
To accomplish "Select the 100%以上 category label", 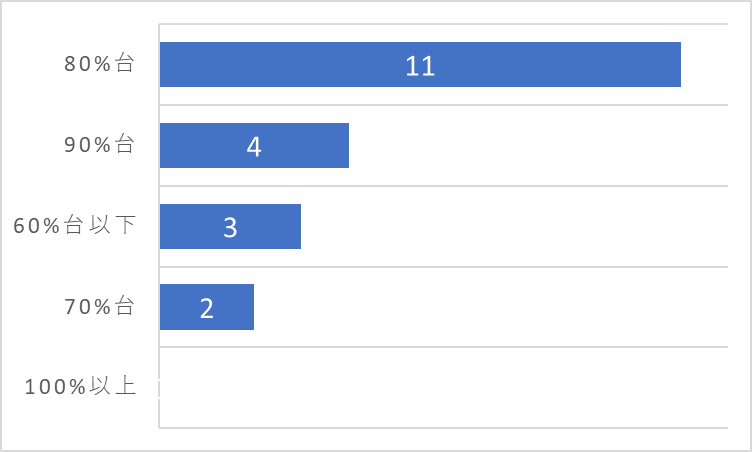I will [x=81, y=386].
